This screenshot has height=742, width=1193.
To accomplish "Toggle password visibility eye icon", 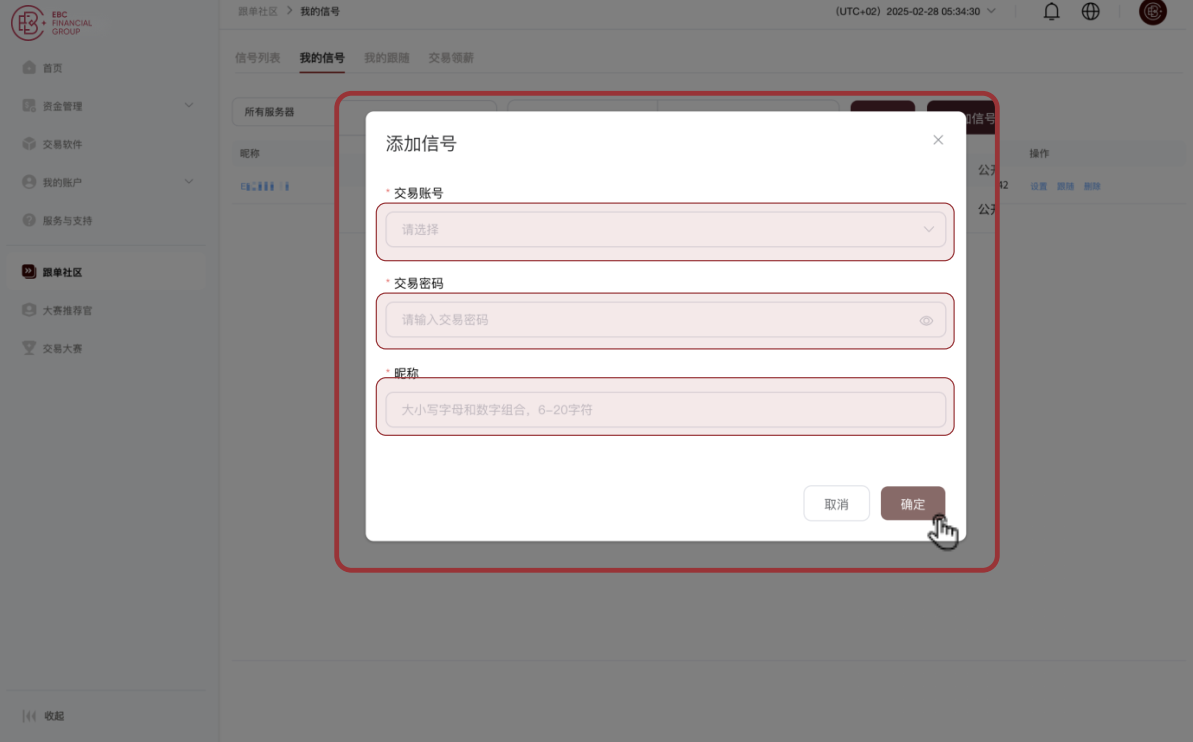I will (x=926, y=320).
